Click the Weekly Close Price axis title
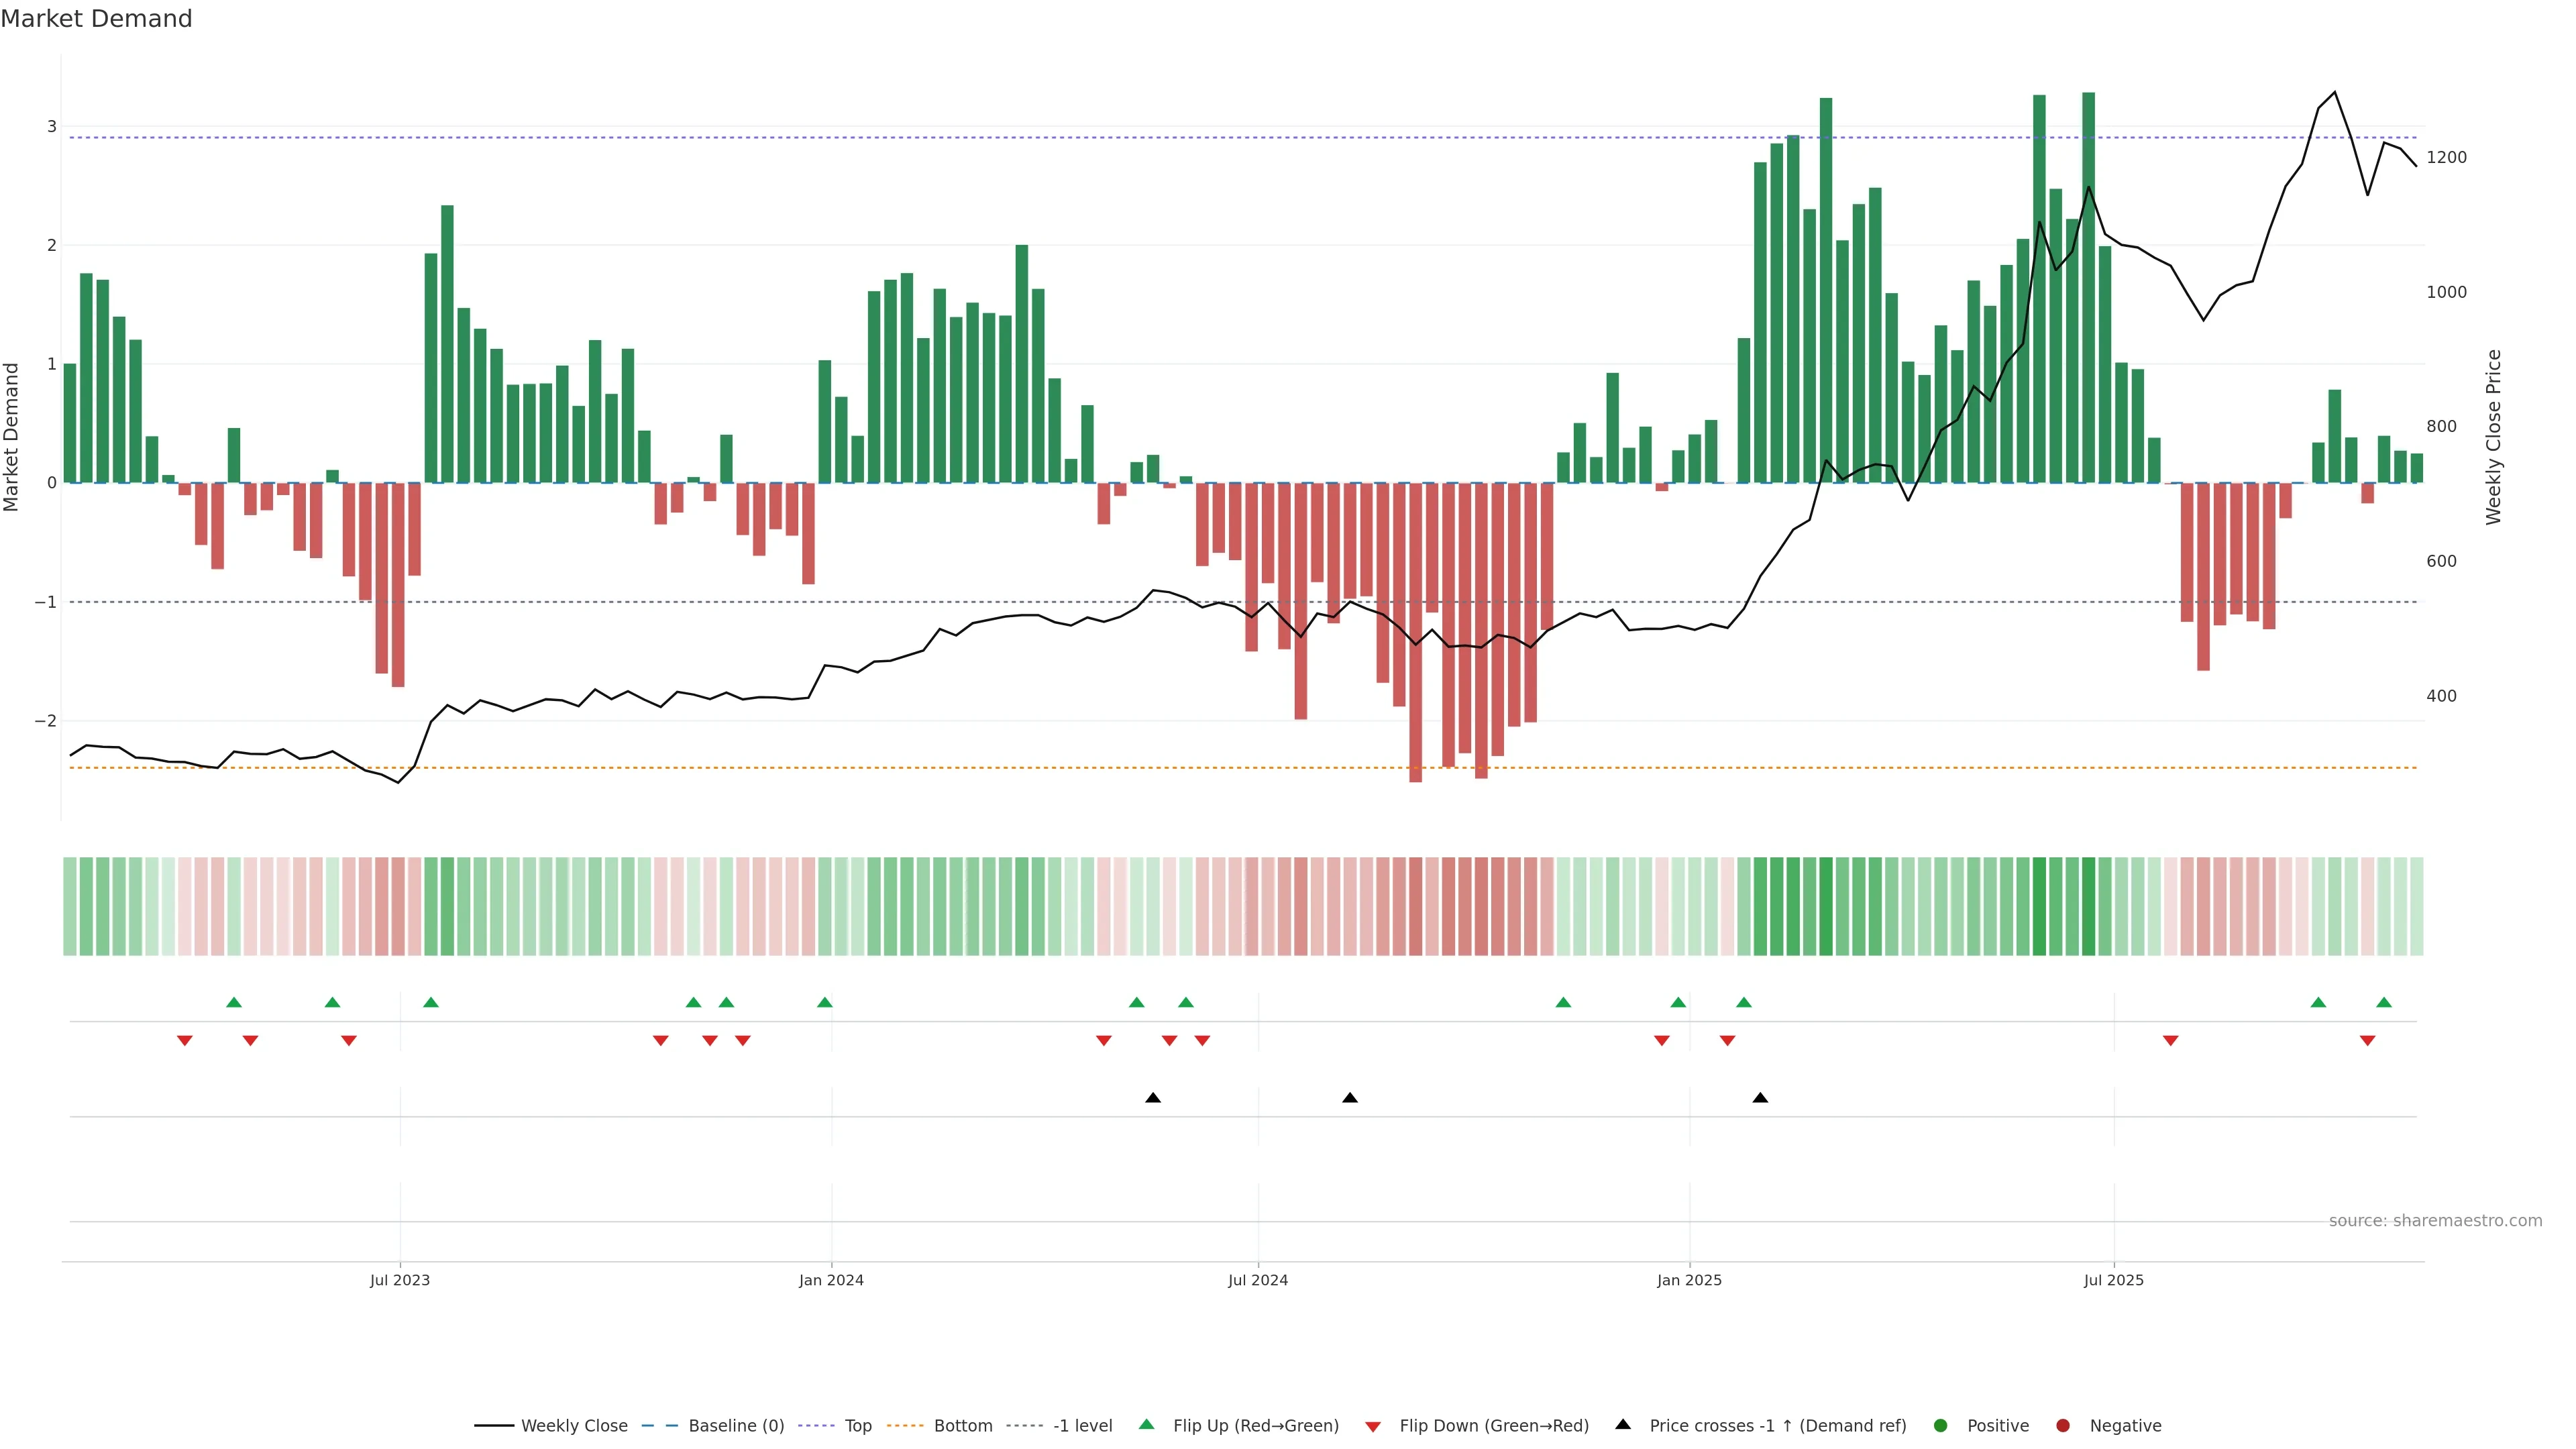 click(x=2493, y=437)
